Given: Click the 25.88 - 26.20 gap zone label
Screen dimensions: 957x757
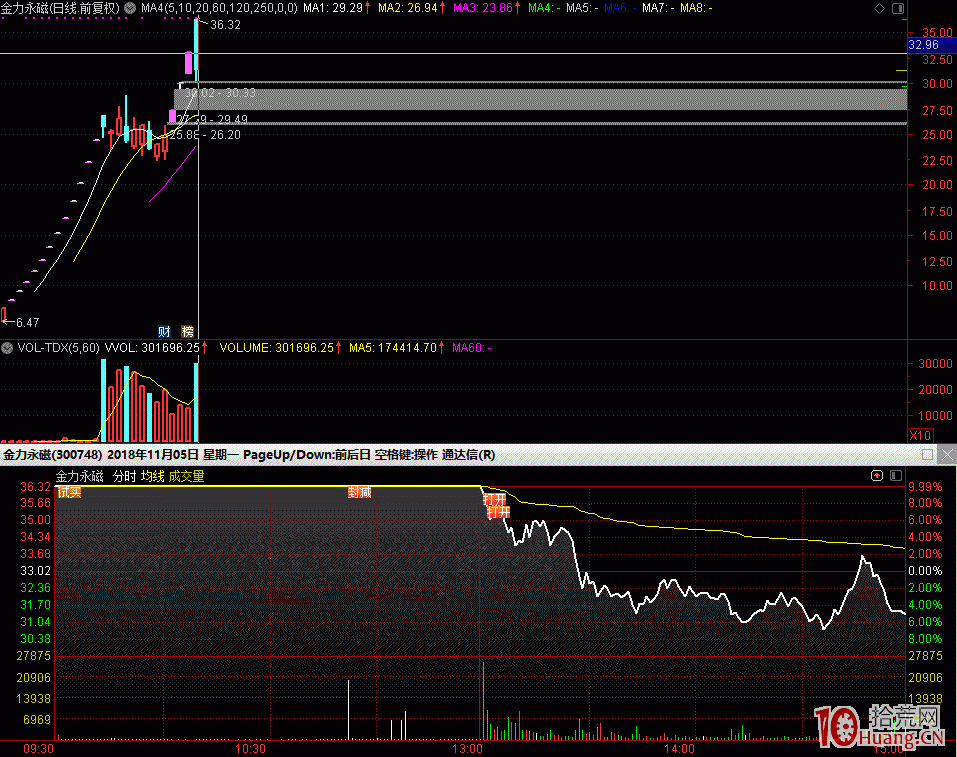Looking at the screenshot, I should pyautogui.click(x=205, y=135).
